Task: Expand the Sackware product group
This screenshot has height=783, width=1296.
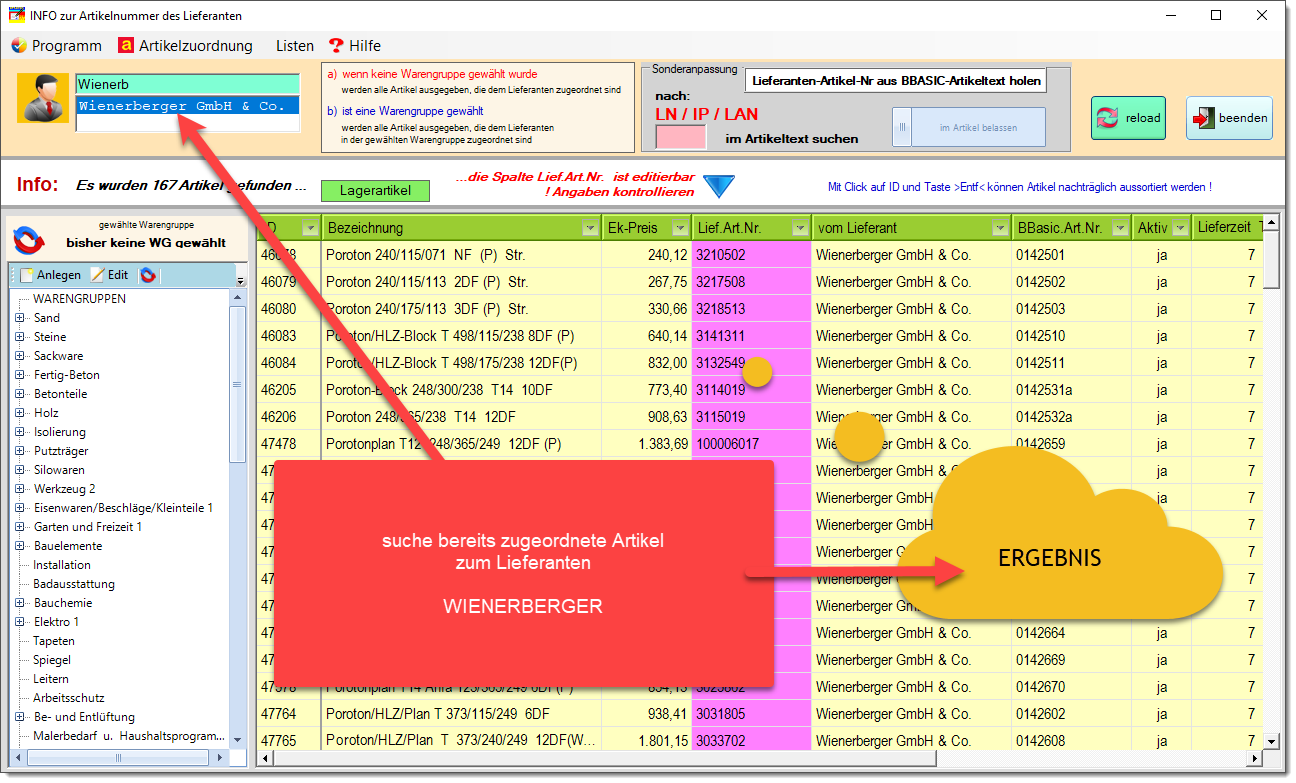Action: 20,356
